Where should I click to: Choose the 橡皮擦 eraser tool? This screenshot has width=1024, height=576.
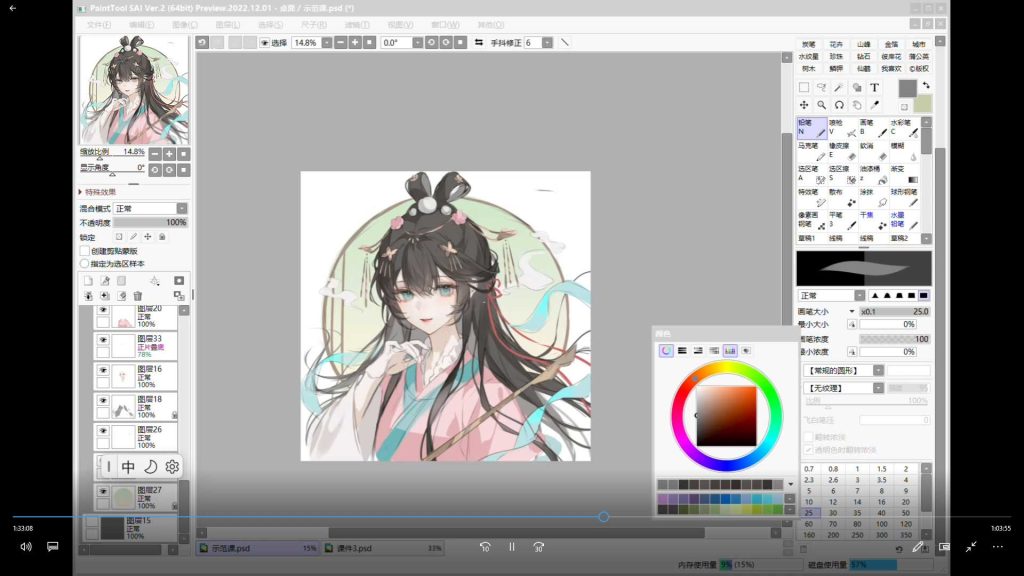pos(842,151)
